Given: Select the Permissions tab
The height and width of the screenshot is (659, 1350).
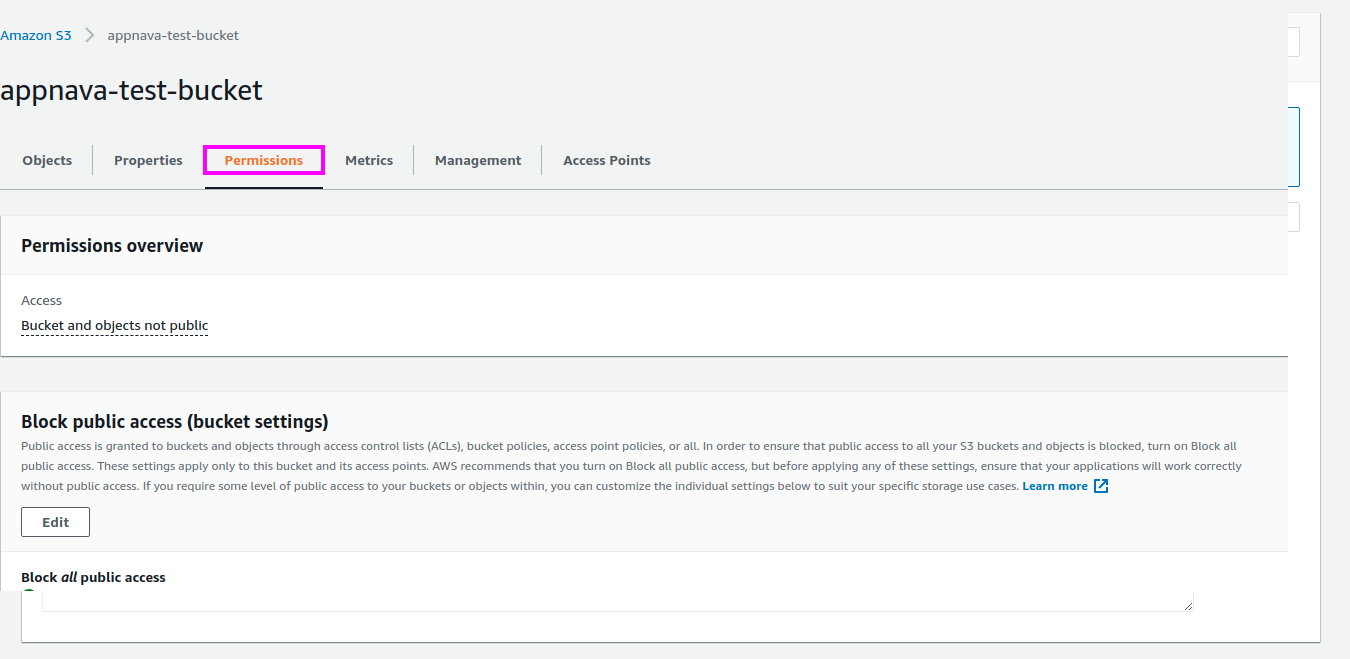Looking at the screenshot, I should tap(264, 160).
